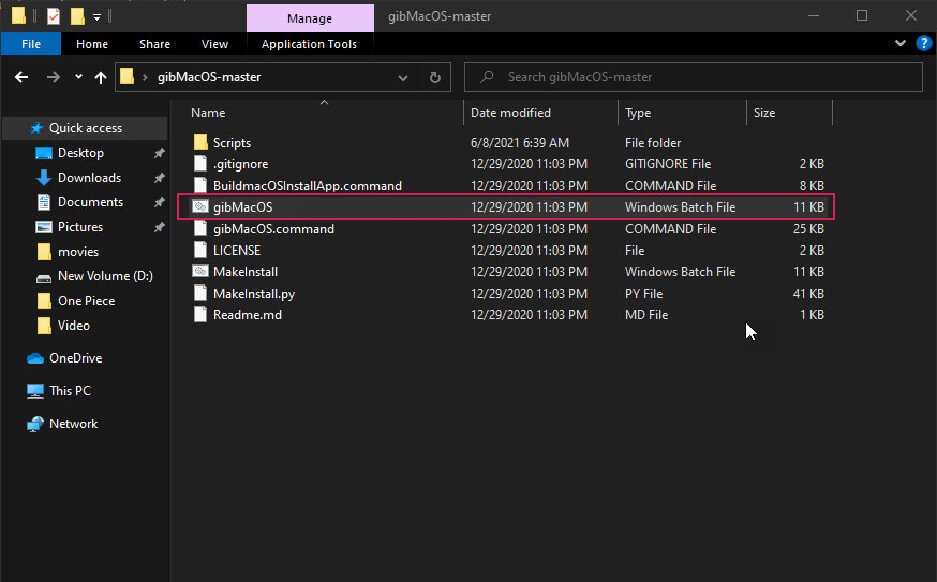Select the MakeInstall.py file
Screen dimensions: 937x582
[254, 293]
